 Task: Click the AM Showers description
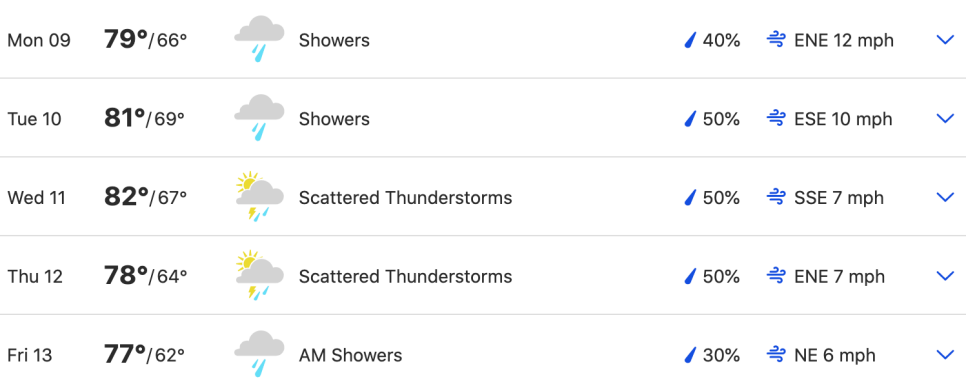(351, 355)
